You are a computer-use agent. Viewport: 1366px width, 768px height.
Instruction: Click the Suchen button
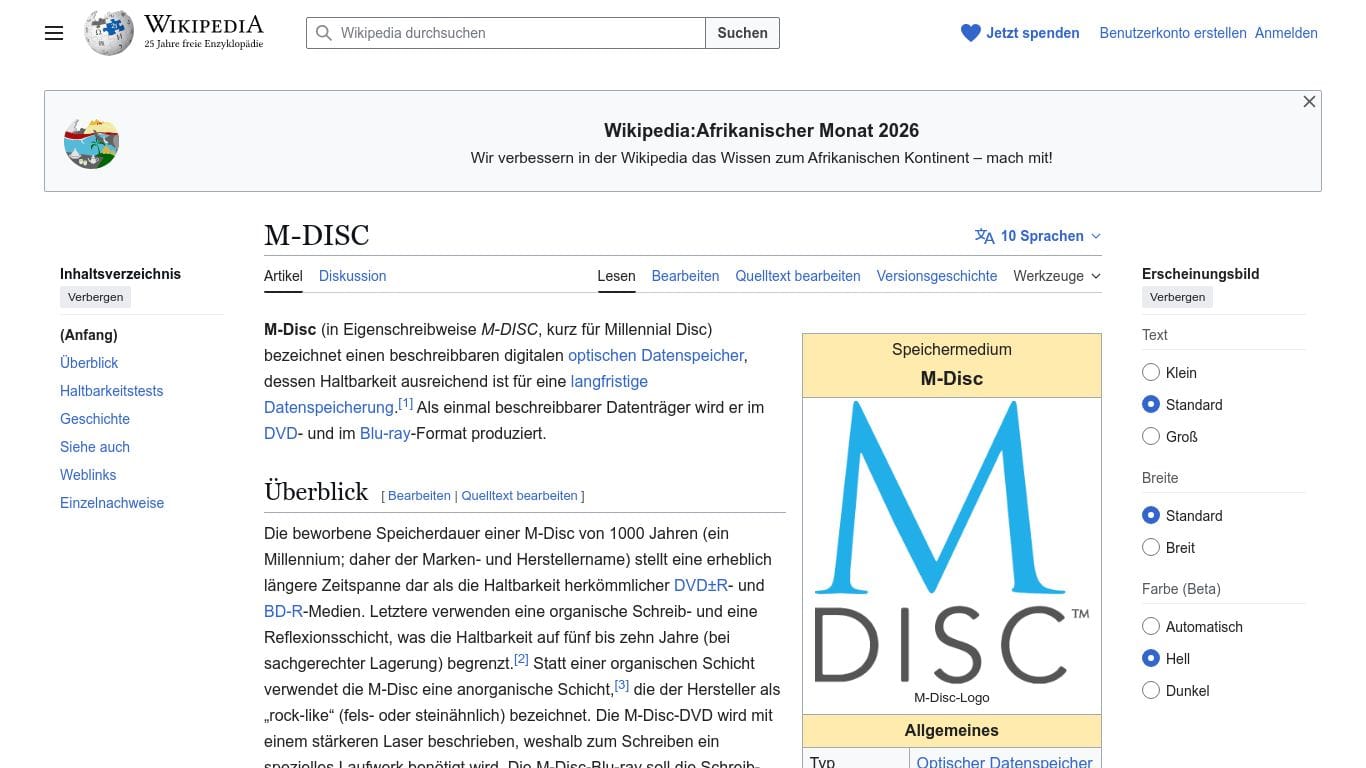click(742, 33)
